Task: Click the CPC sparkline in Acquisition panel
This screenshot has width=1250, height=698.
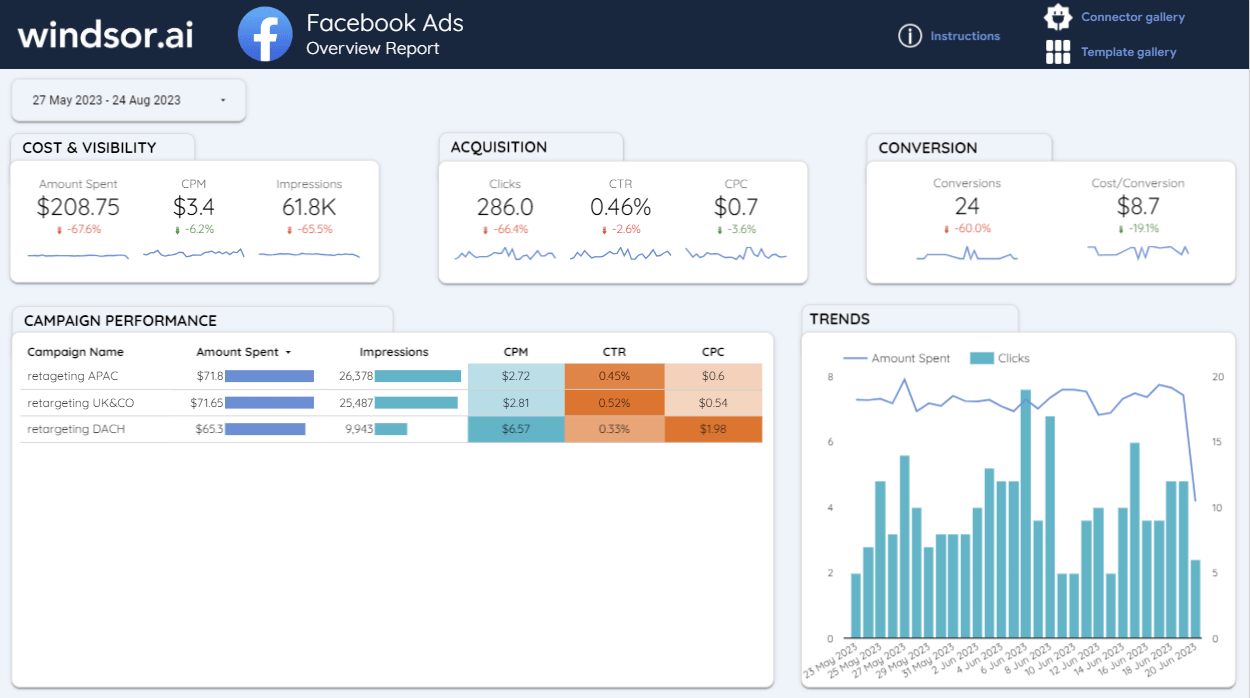Action: 736,254
